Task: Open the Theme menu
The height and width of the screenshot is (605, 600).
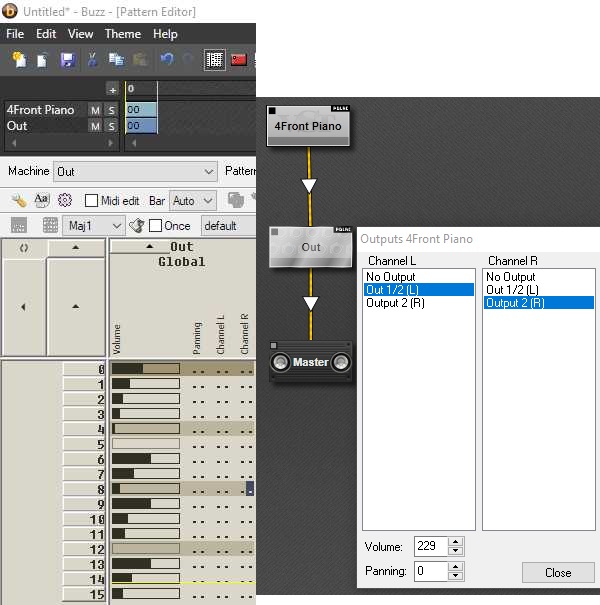Action: pyautogui.click(x=123, y=34)
